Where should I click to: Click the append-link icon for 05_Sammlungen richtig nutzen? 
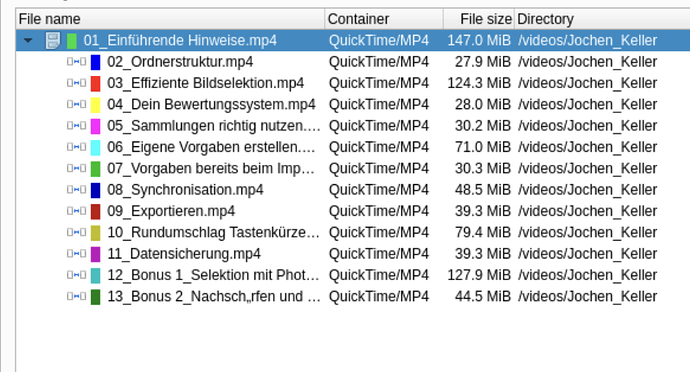(77, 125)
